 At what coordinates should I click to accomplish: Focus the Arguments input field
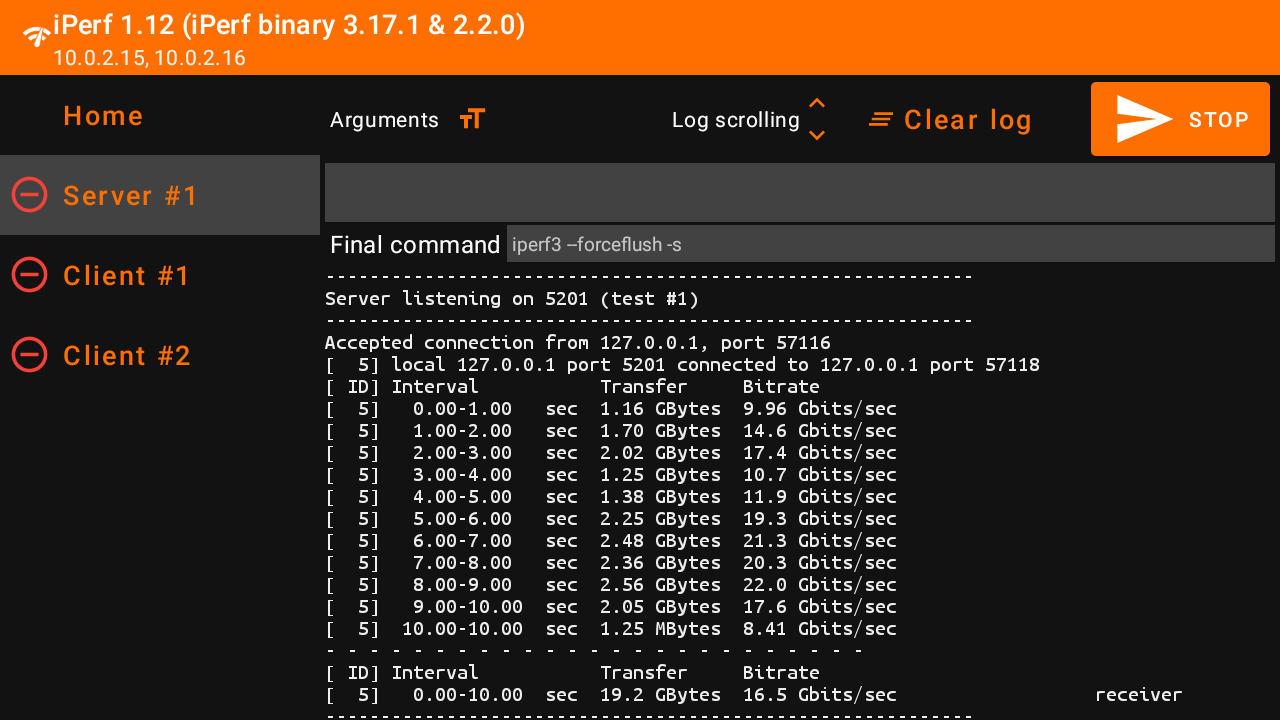[x=800, y=192]
